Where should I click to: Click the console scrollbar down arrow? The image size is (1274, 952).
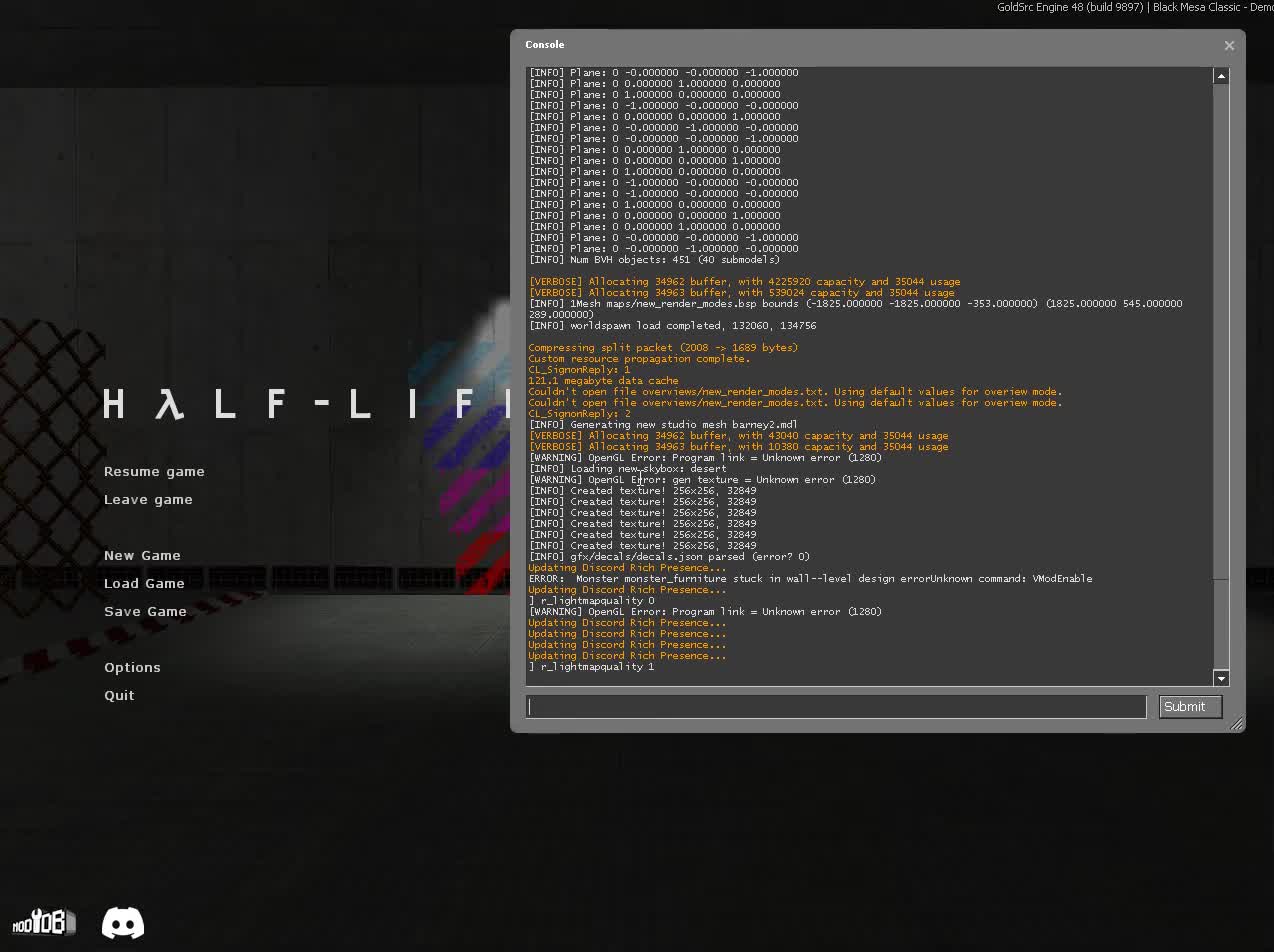(x=1221, y=678)
